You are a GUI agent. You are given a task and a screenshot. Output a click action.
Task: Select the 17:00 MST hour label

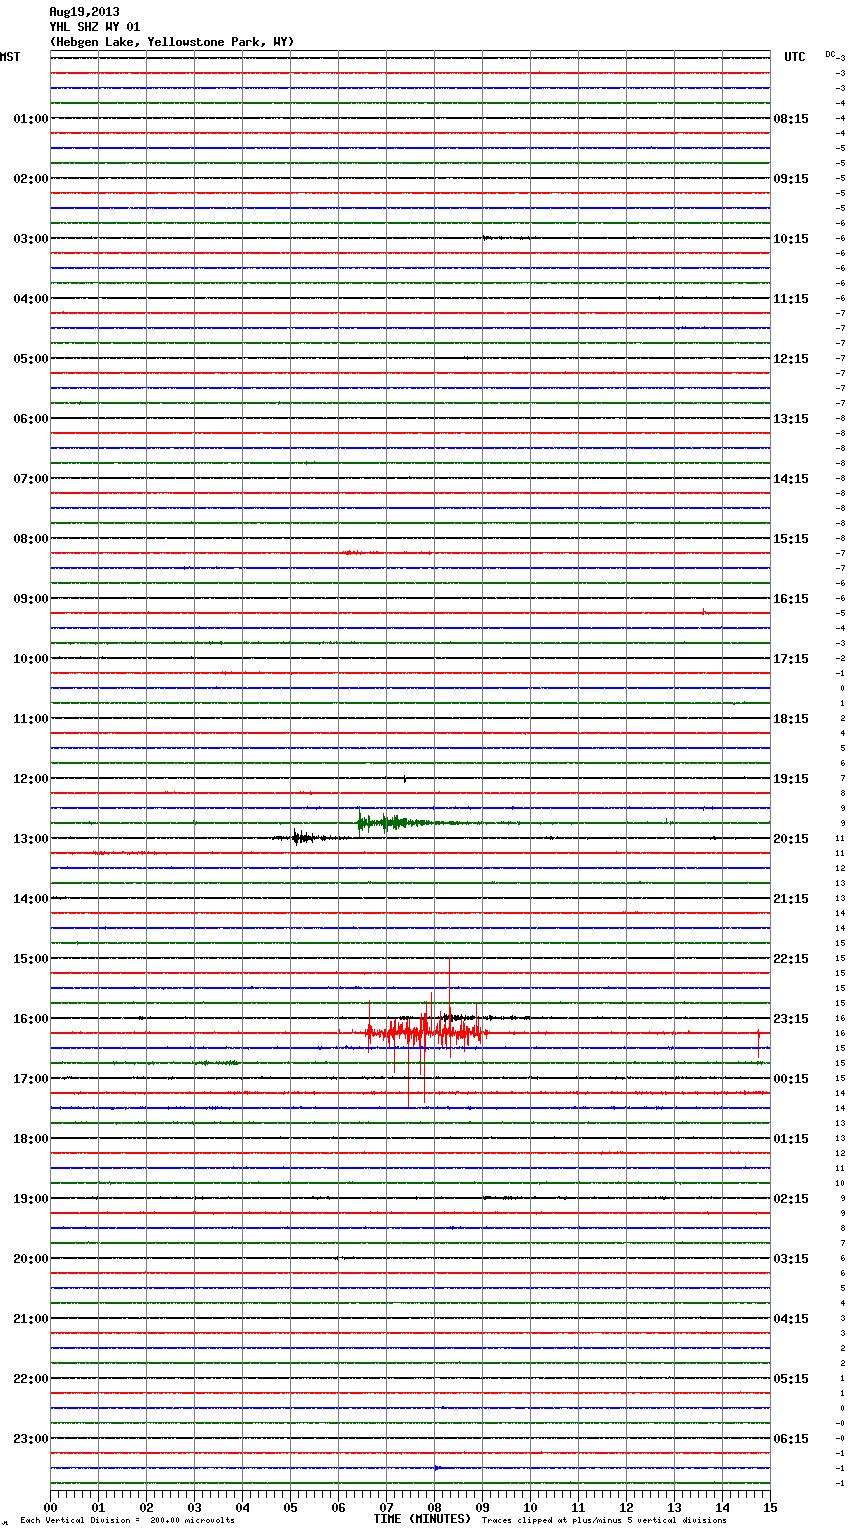pyautogui.click(x=31, y=1079)
